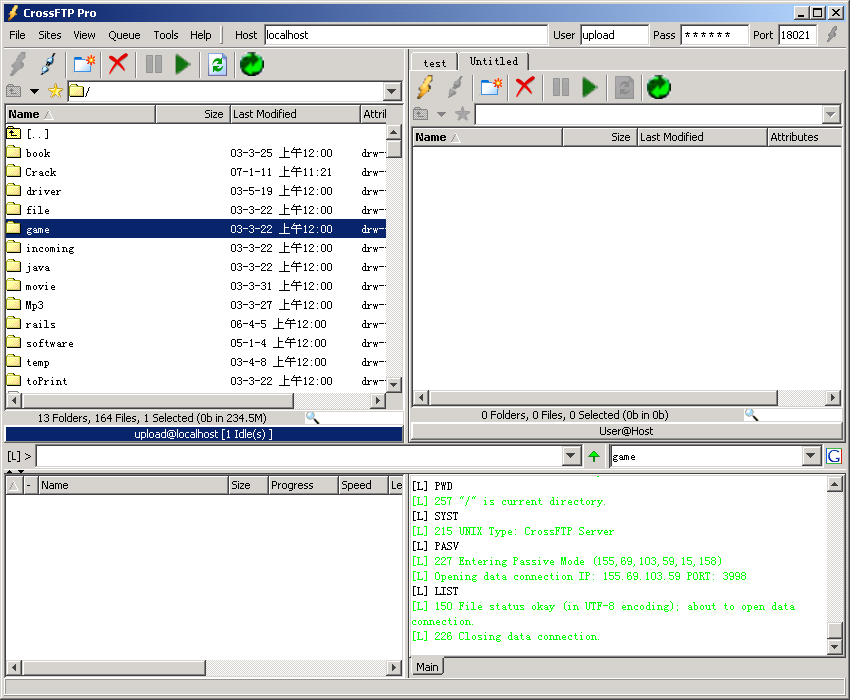Click the FTP command input box
Screen dimensions: 850x700
(x=299, y=456)
